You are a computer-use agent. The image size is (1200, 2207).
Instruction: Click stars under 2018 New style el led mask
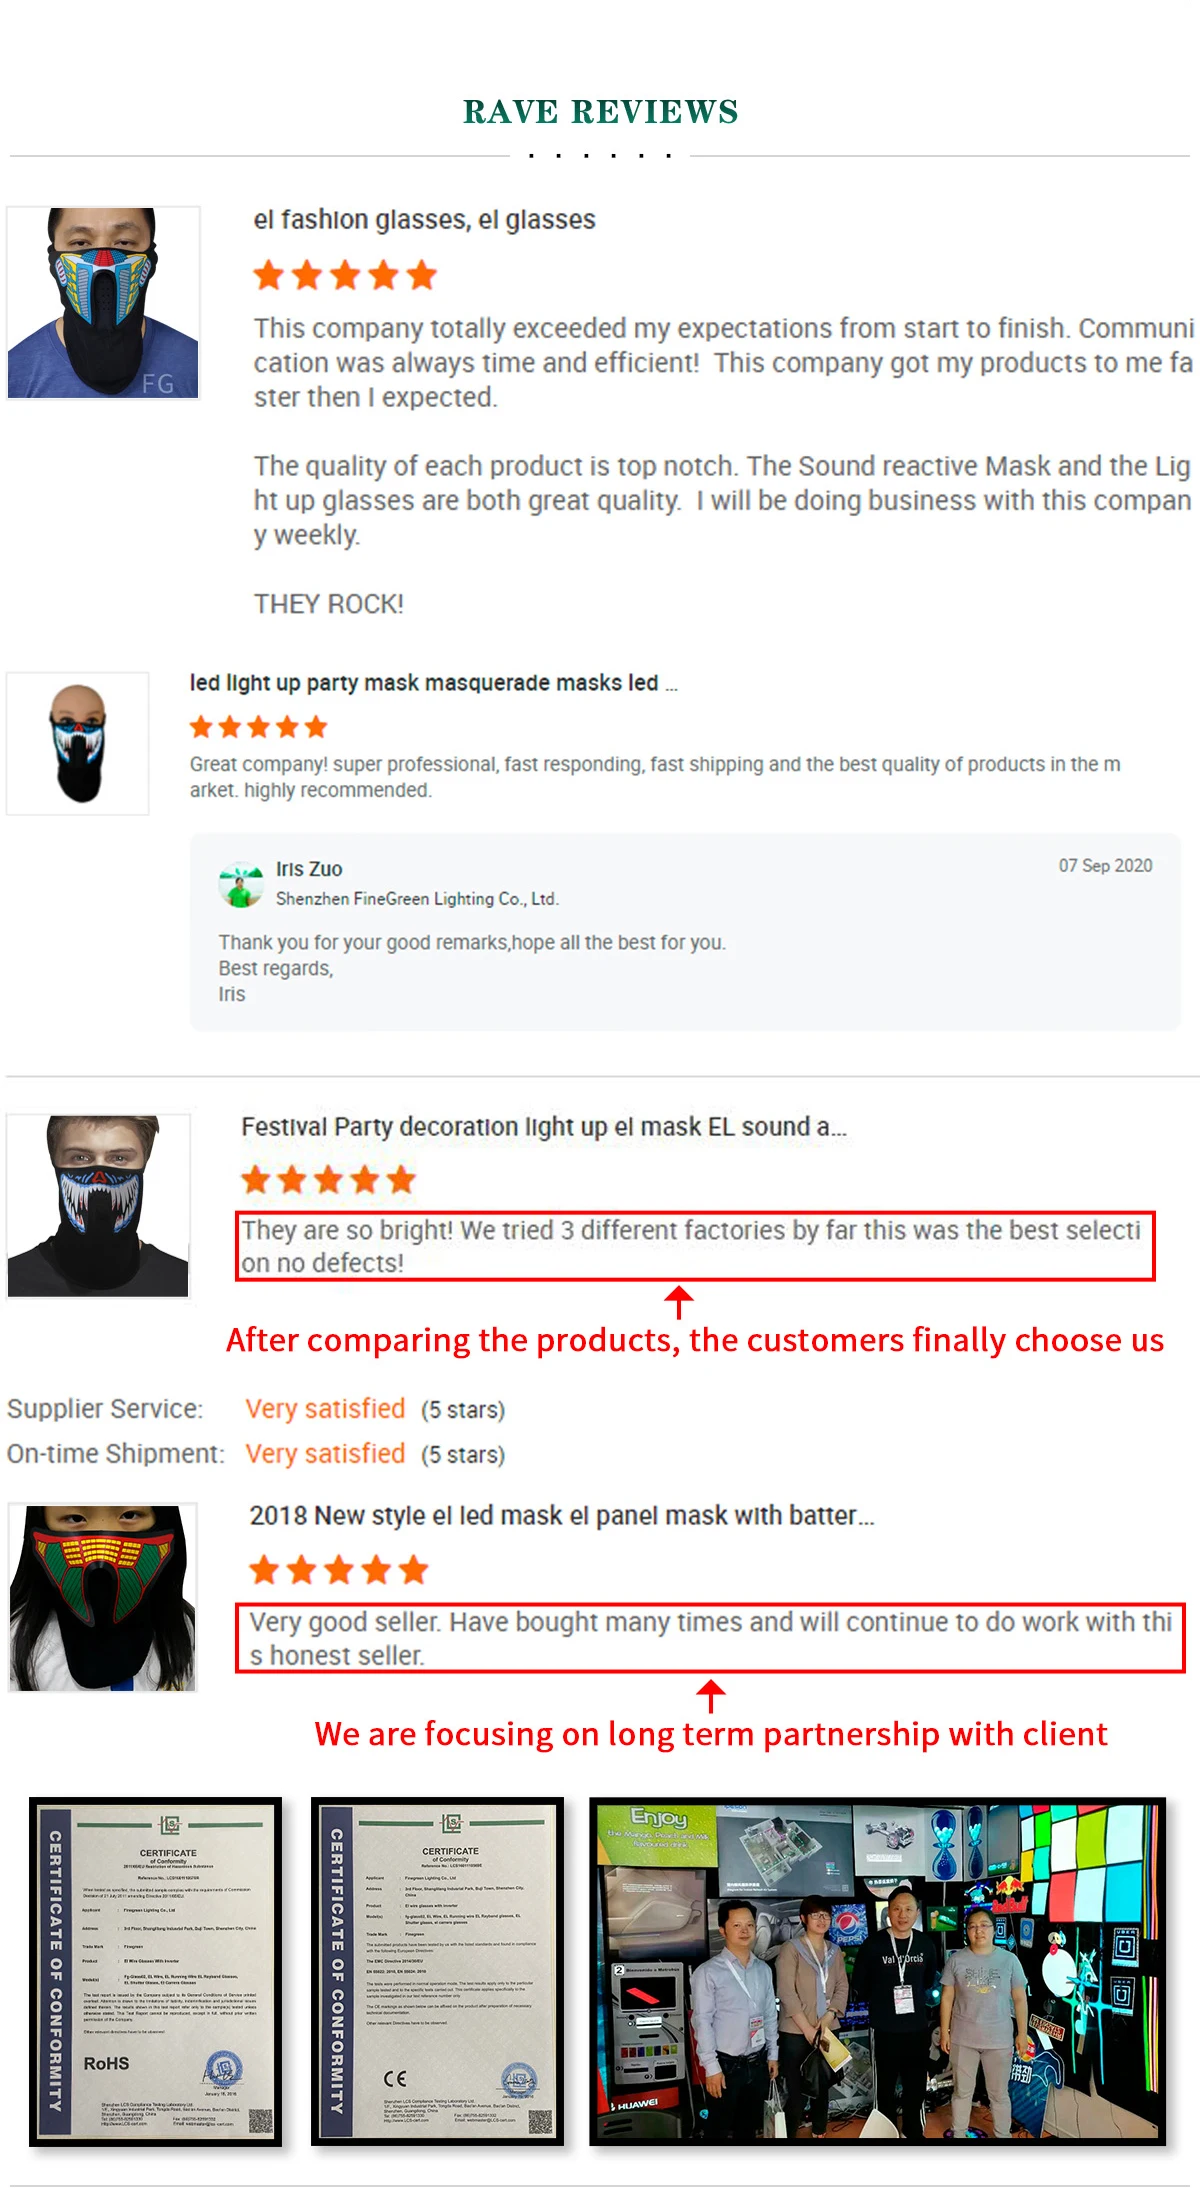pyautogui.click(x=339, y=1570)
